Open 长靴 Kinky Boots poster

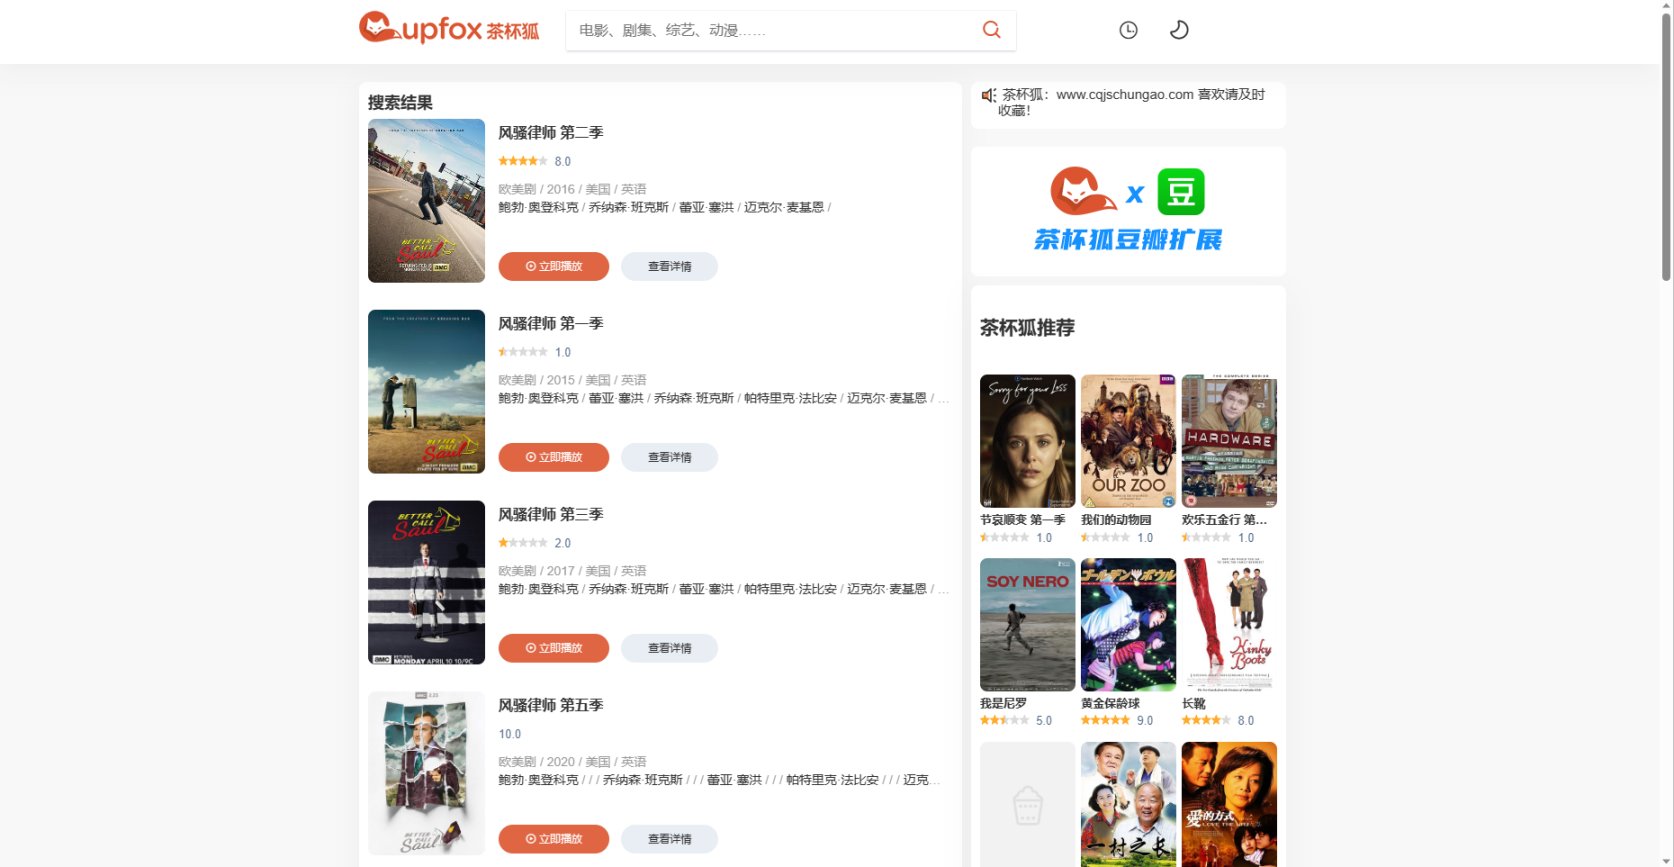[x=1229, y=625]
